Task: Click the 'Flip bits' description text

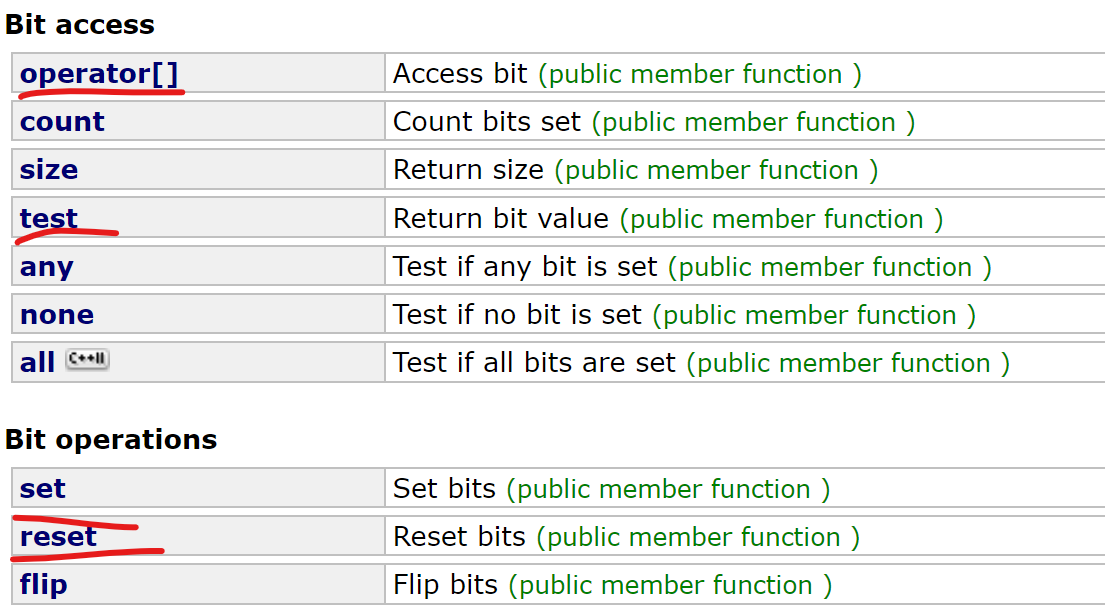Action: point(445,585)
